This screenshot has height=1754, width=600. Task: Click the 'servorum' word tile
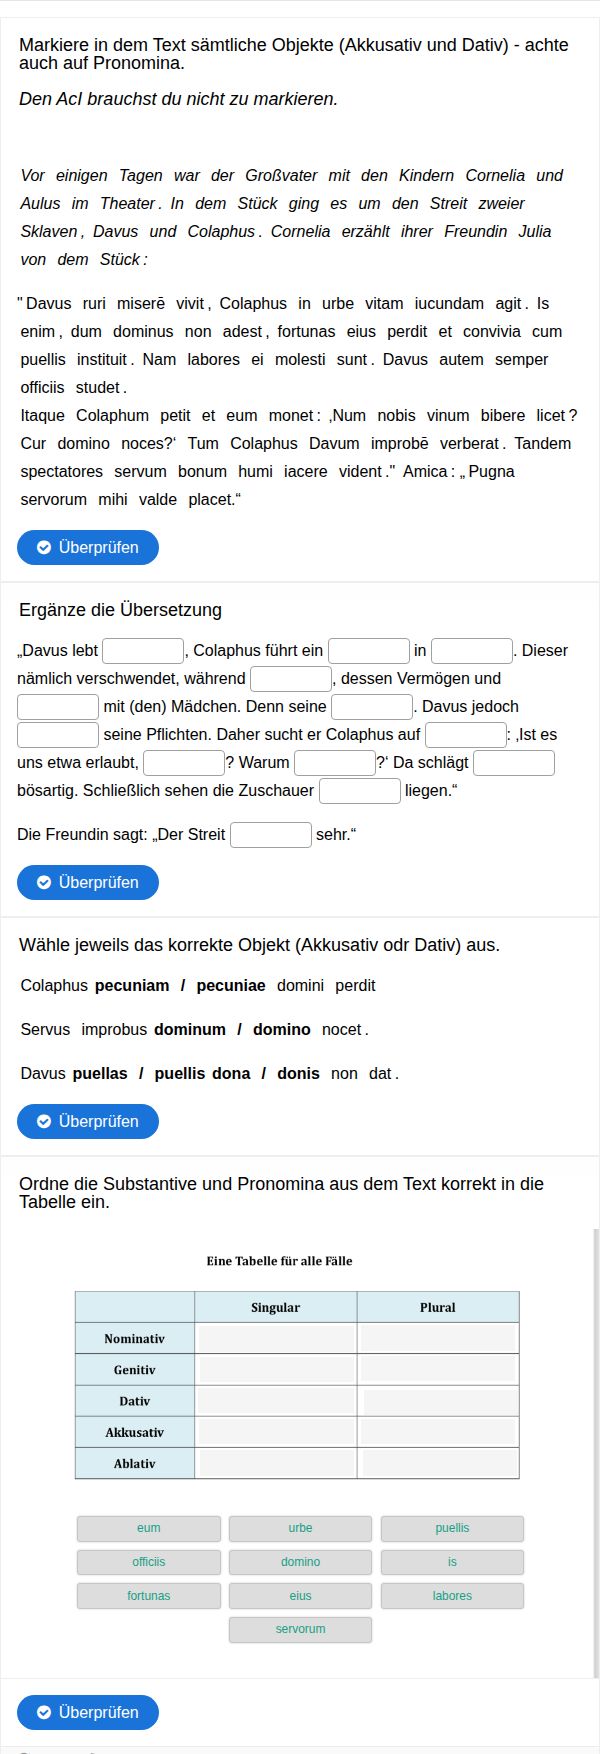point(300,1629)
